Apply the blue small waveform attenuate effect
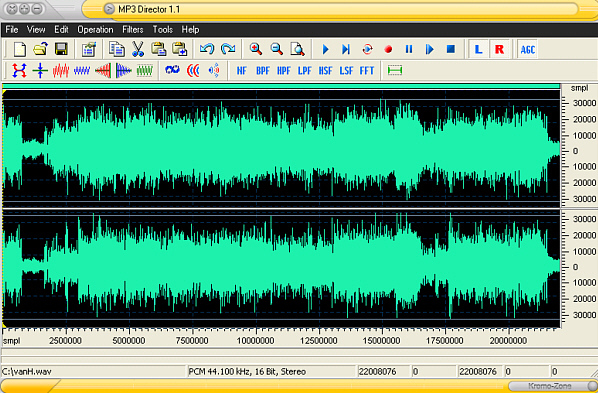This screenshot has height=393, width=598. point(82,71)
